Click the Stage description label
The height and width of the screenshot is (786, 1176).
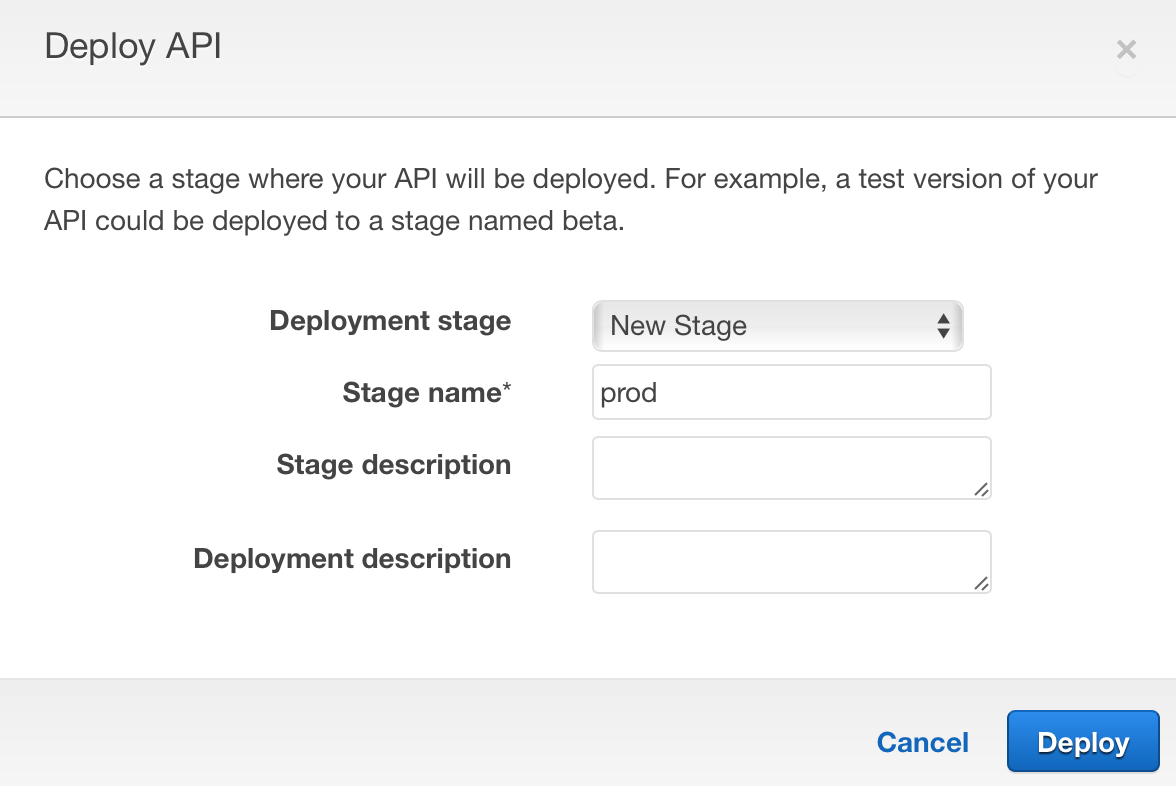(393, 464)
